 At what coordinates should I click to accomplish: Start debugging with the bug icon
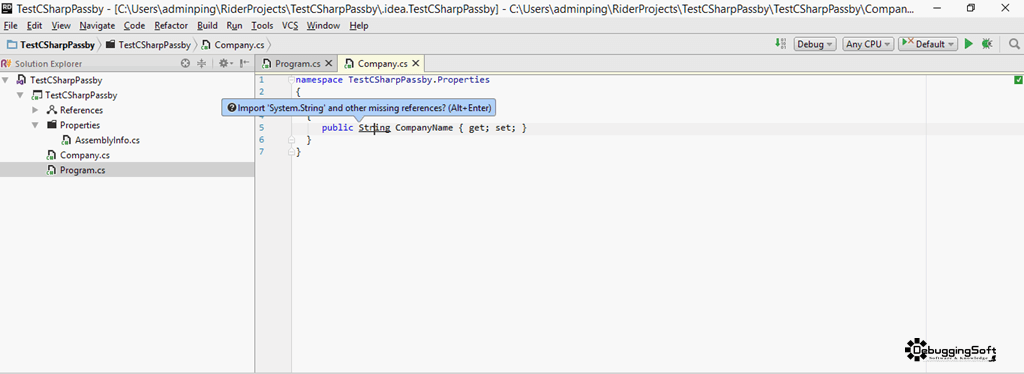click(x=987, y=44)
